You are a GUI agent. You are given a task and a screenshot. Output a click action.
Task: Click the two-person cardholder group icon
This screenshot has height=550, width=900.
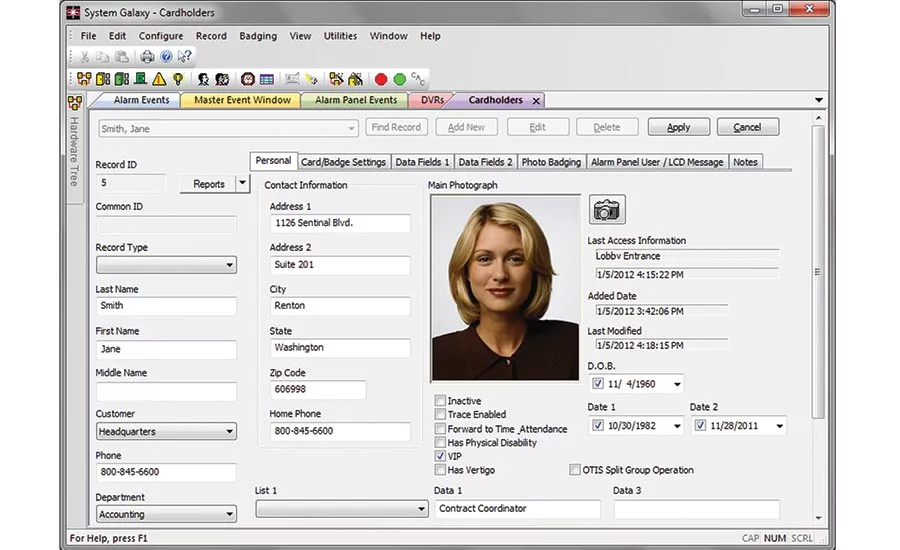(x=222, y=79)
